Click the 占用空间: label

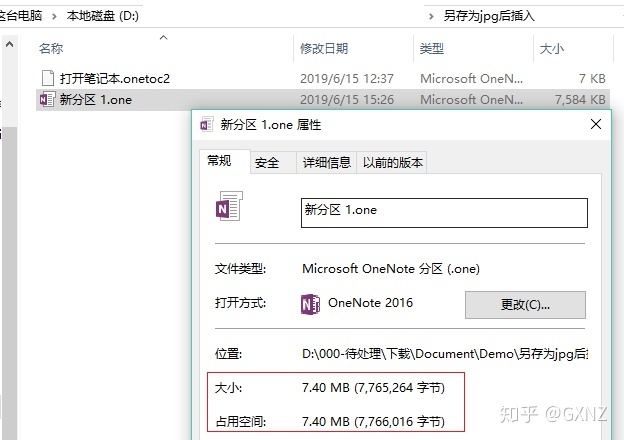click(240, 421)
